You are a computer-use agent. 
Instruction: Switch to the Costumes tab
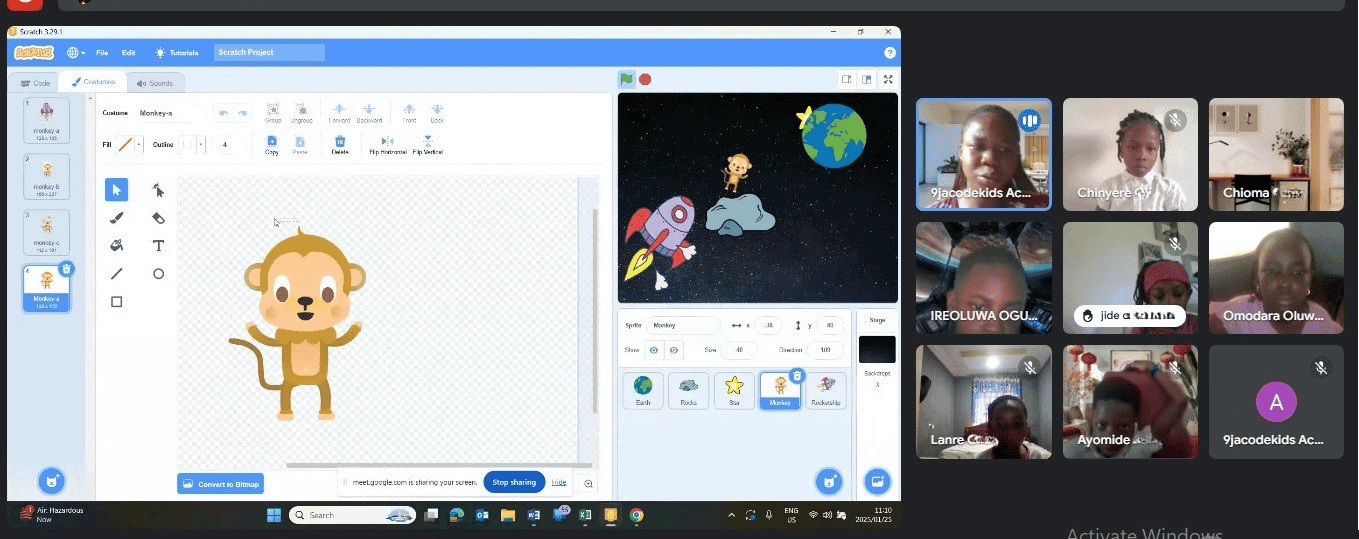click(94, 82)
